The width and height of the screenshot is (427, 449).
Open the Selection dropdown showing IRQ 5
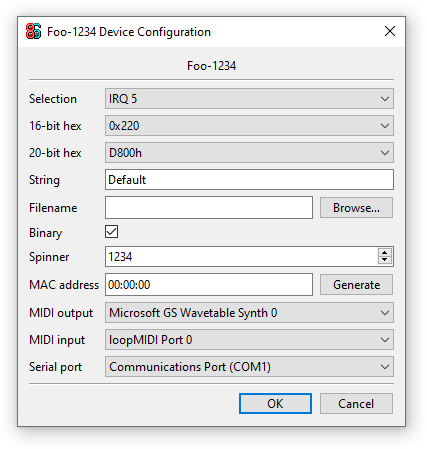coord(249,99)
